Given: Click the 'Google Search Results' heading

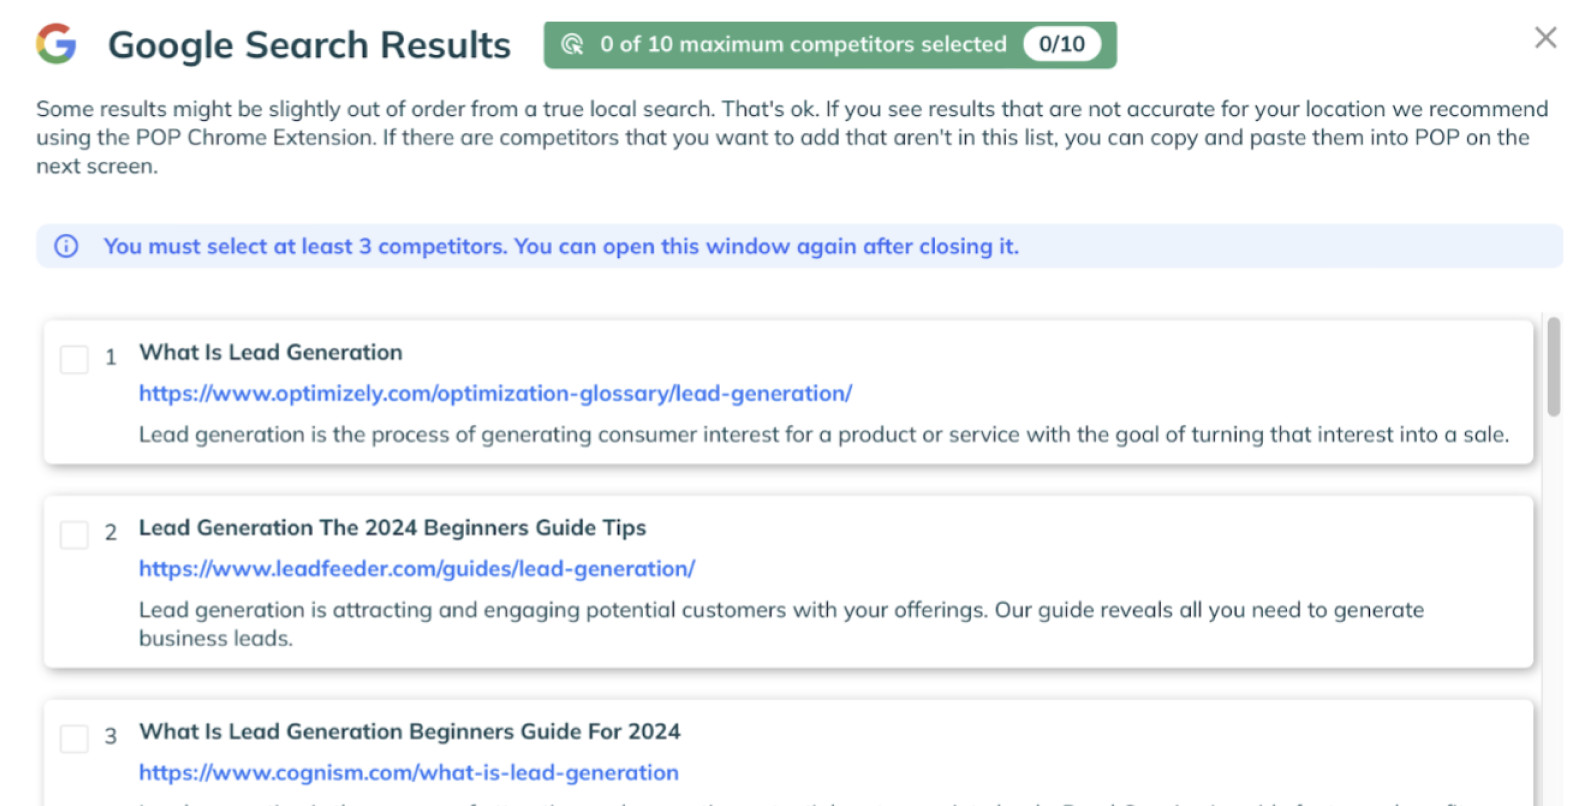Looking at the screenshot, I should [308, 44].
